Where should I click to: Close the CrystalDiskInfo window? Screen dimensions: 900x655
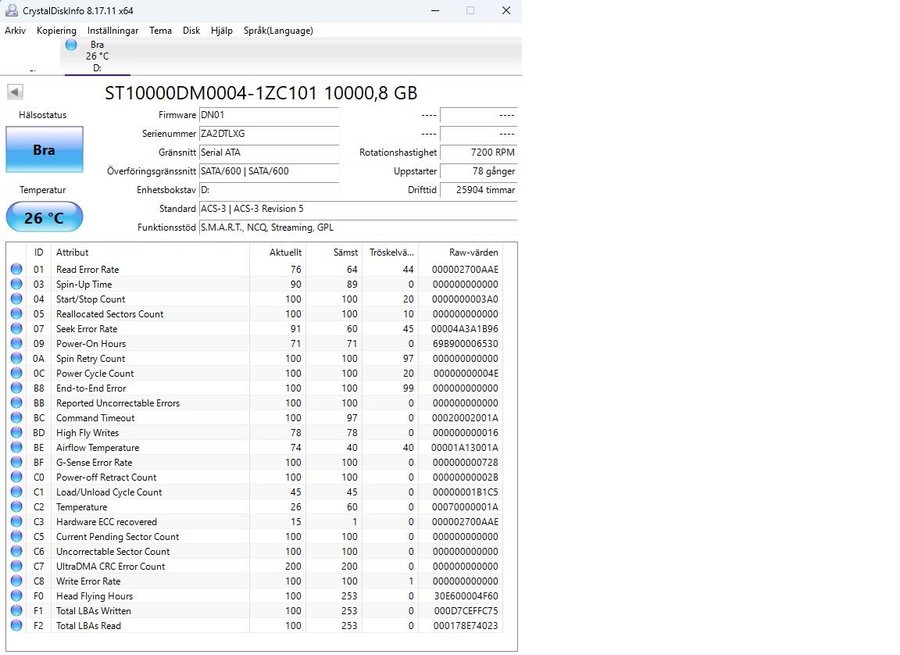coord(506,10)
